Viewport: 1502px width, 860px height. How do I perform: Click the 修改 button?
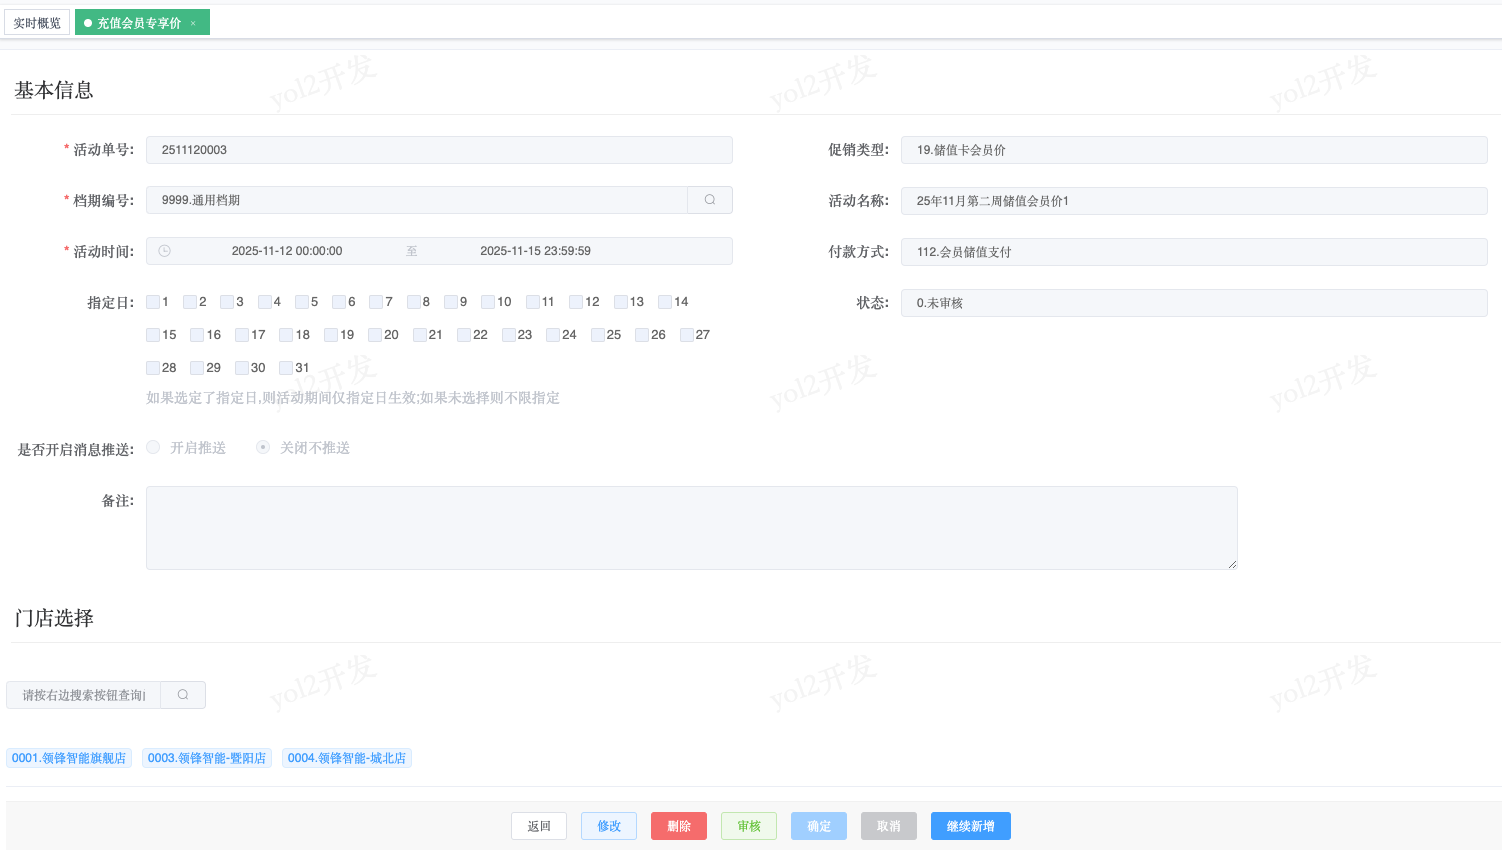tap(609, 826)
